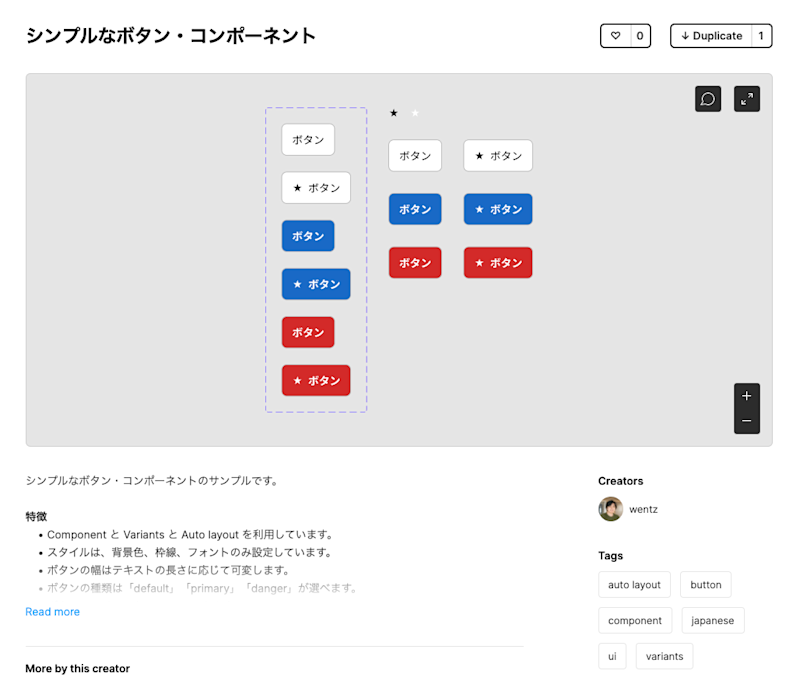Image resolution: width=800 pixels, height=681 pixels.
Task: Click the bullet starting with スタイルは
Action: pyautogui.click(x=190, y=552)
